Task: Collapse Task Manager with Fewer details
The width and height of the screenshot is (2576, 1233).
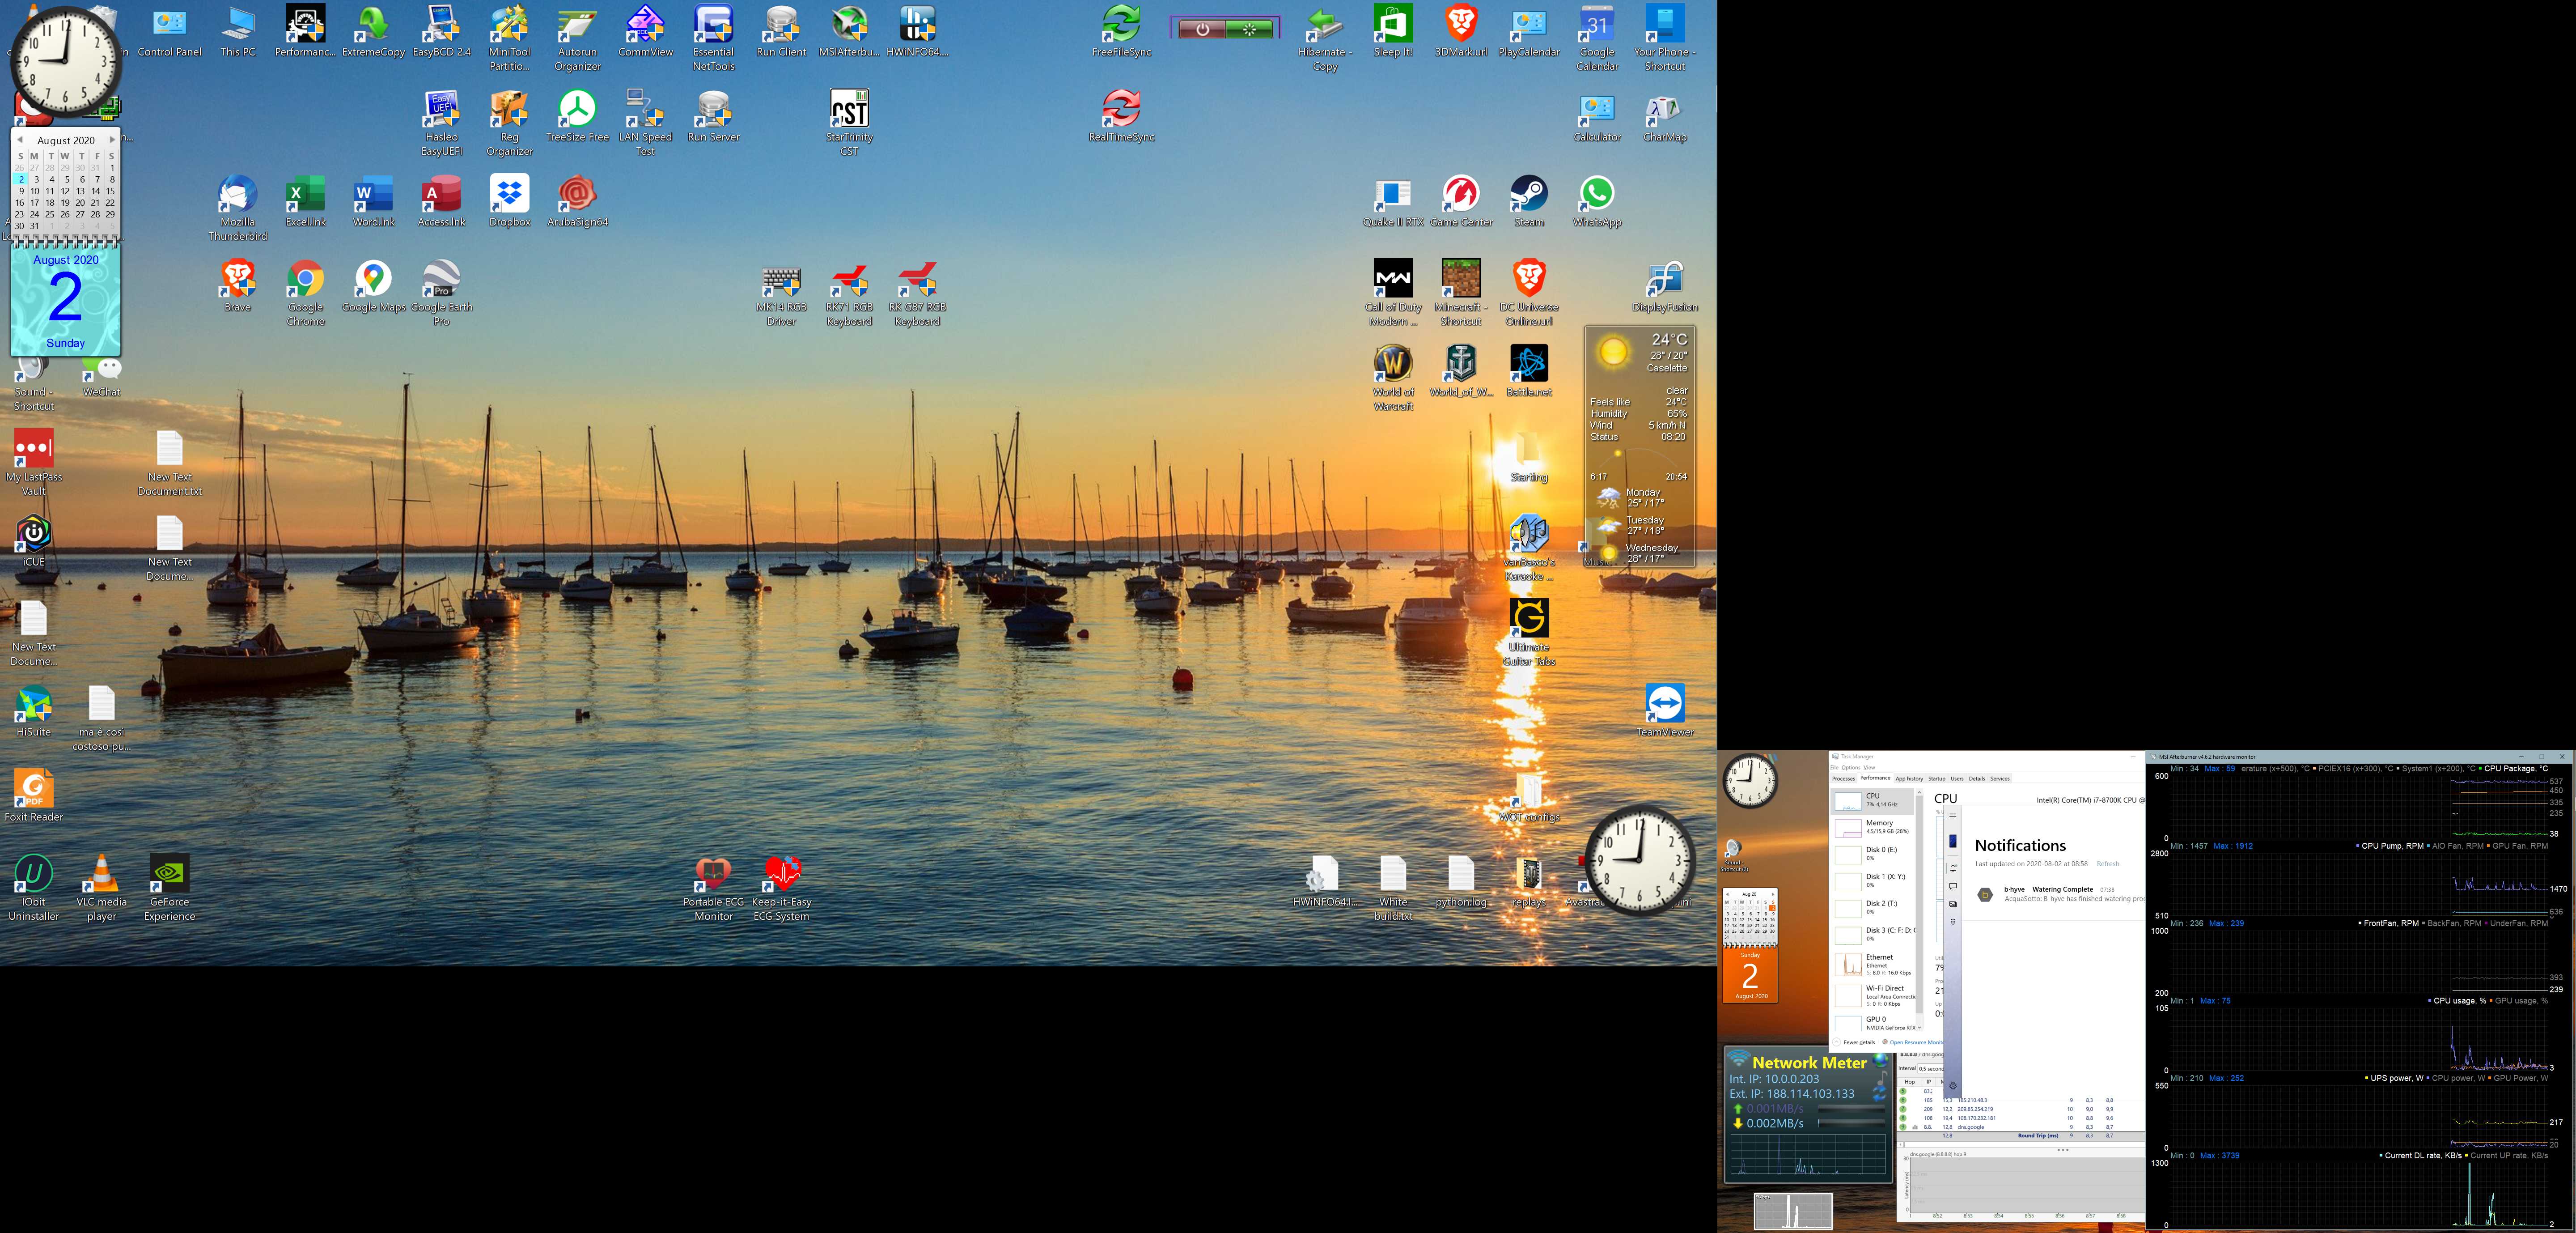Action: 1859,1042
